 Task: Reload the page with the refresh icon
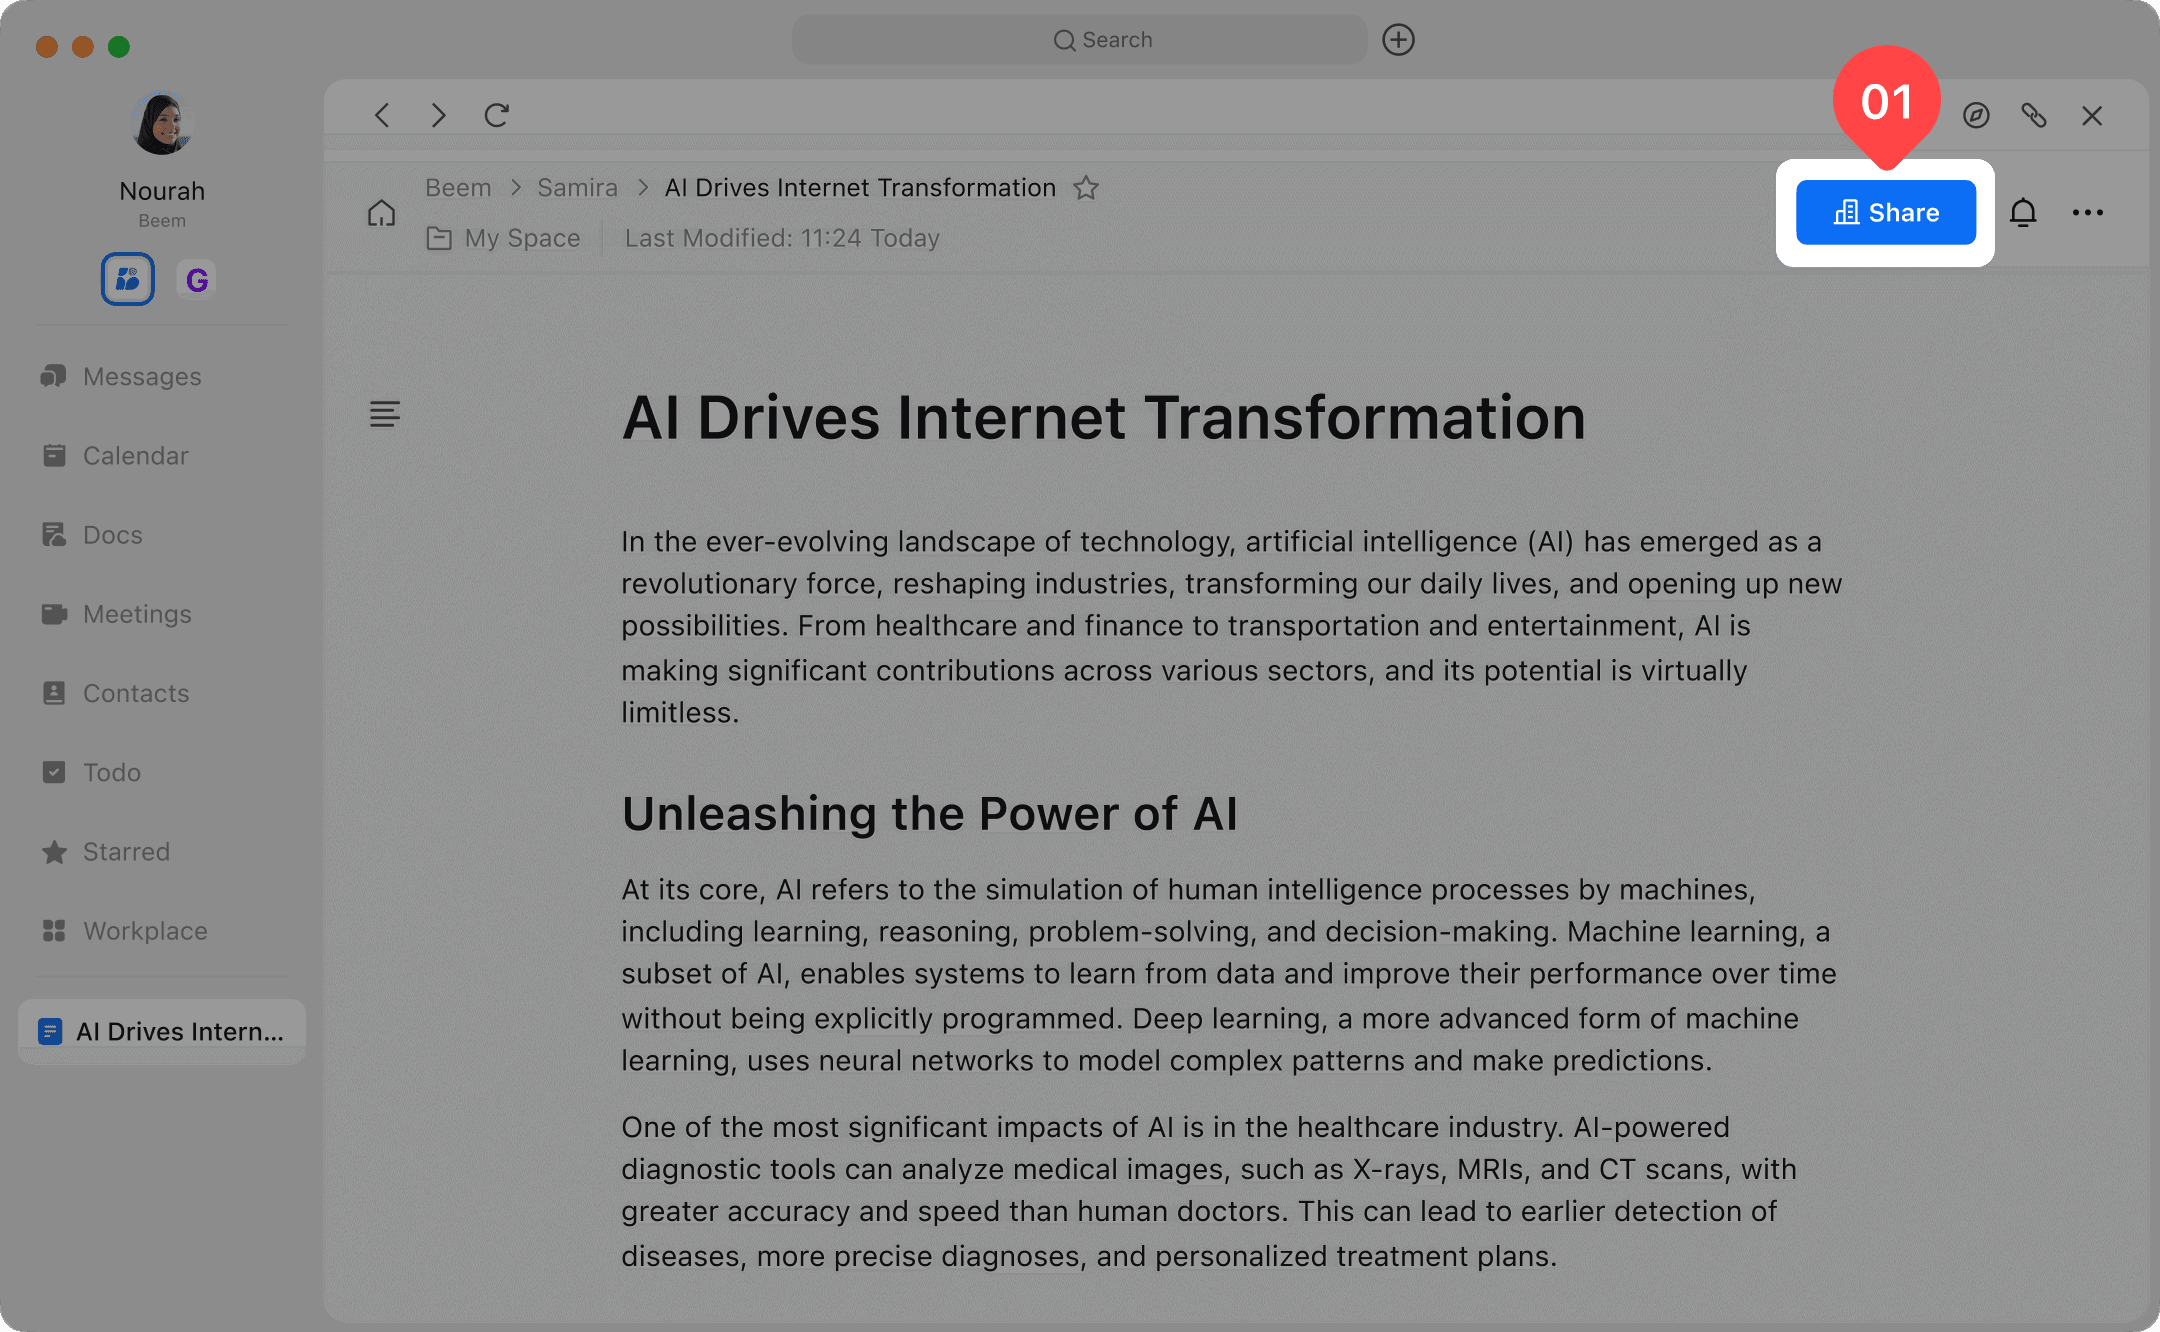click(x=497, y=115)
